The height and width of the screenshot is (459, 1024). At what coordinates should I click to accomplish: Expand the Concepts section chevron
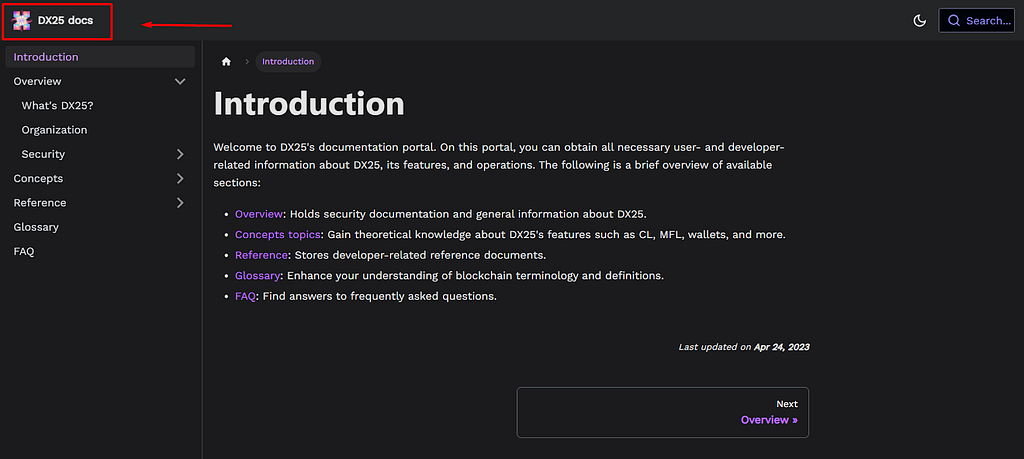tap(180, 178)
